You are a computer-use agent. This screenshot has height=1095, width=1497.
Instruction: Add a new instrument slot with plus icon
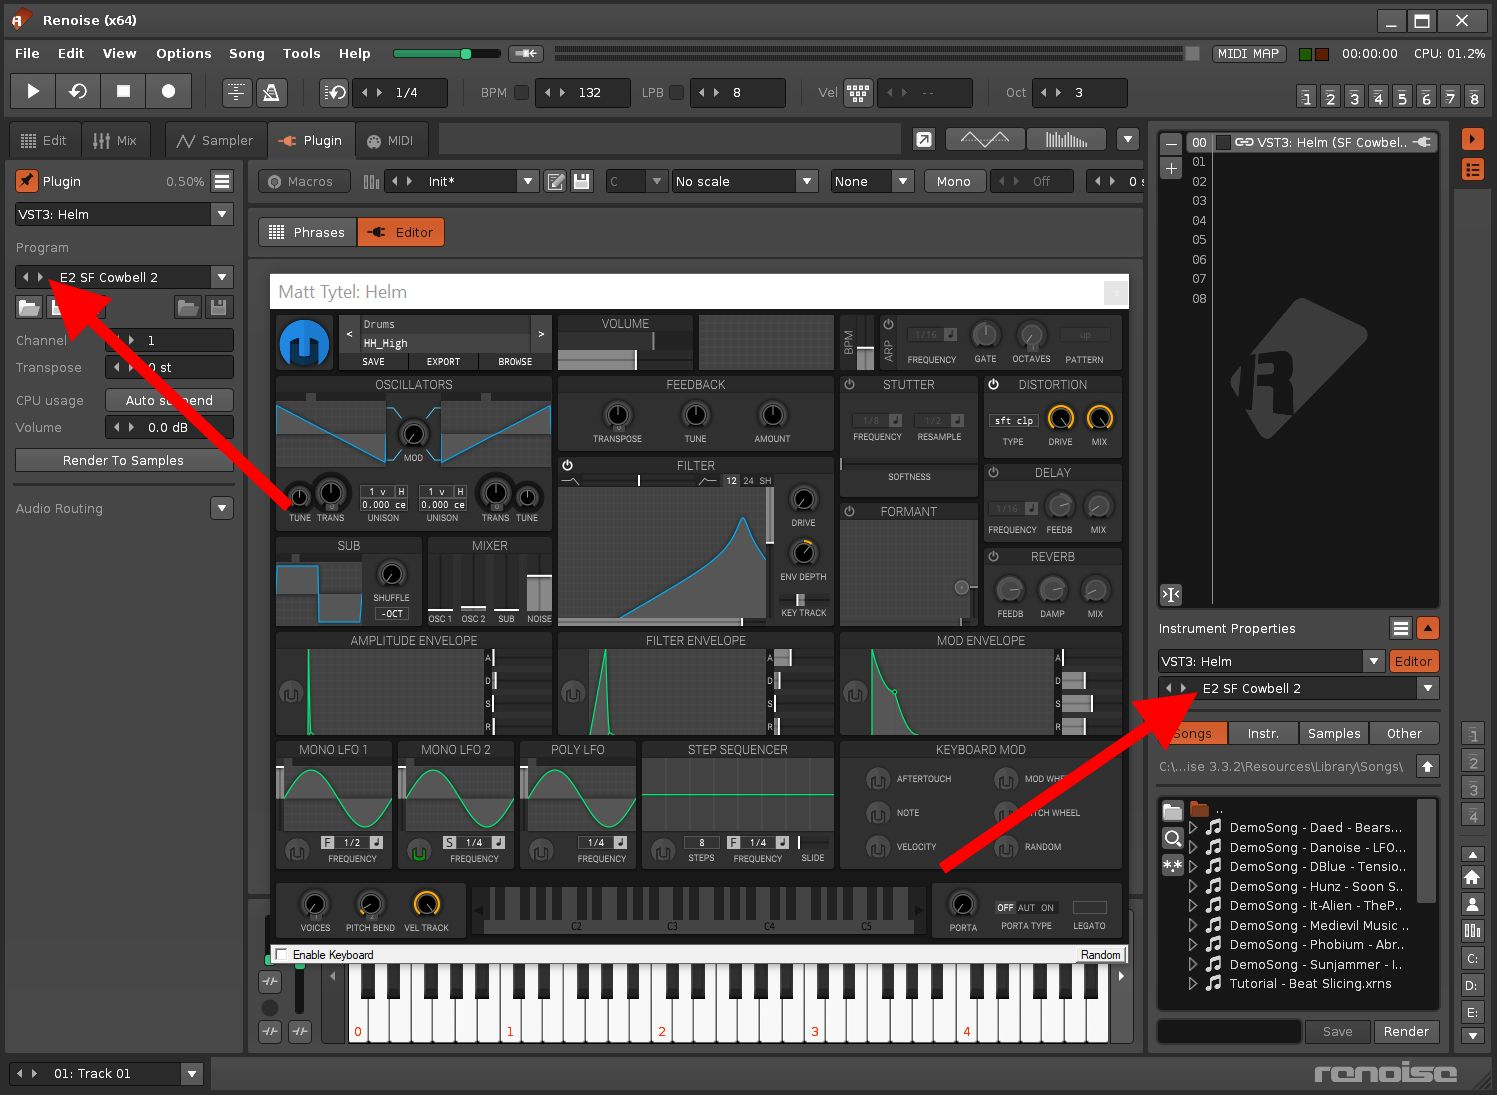[1171, 168]
